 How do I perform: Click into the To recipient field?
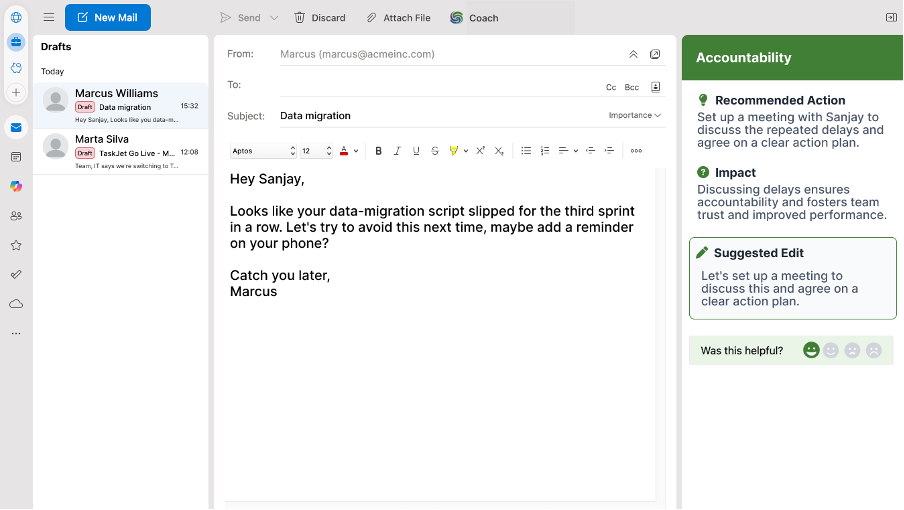pos(430,87)
